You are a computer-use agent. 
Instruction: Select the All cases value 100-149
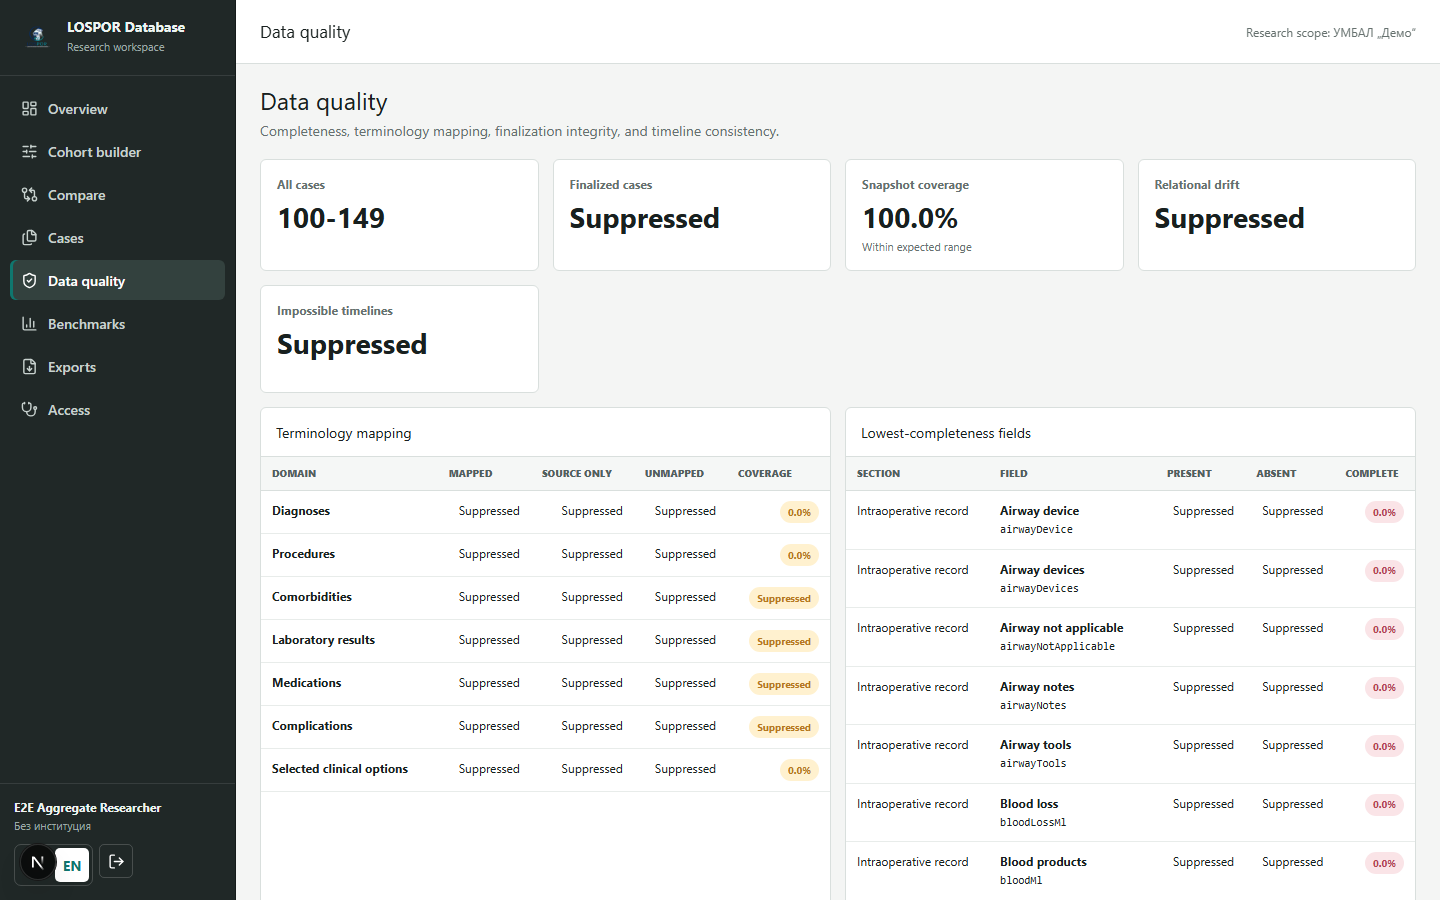(x=331, y=218)
